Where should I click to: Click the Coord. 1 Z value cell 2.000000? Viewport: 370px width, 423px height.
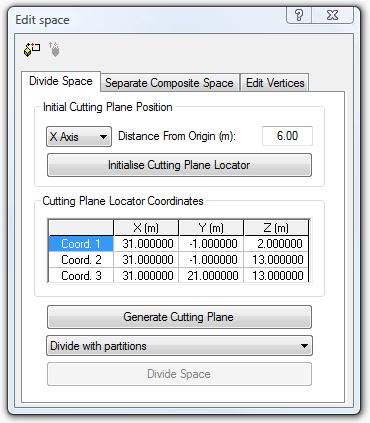[277, 244]
